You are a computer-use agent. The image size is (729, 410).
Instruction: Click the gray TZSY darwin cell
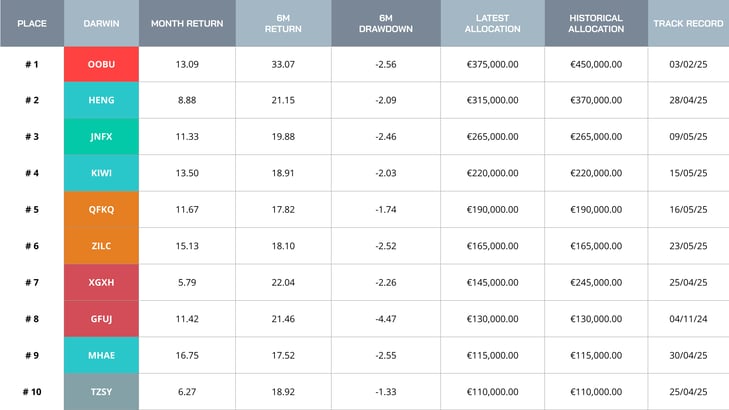(101, 392)
